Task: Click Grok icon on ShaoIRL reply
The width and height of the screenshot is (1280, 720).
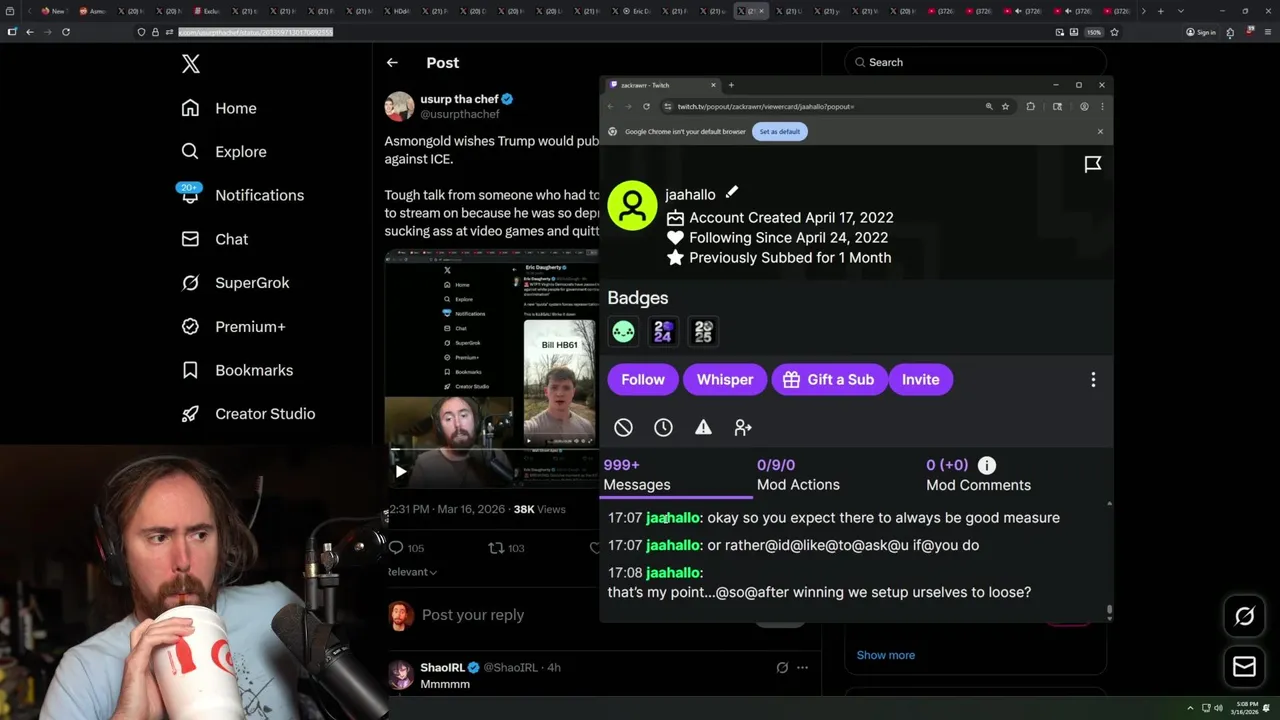Action: [782, 667]
